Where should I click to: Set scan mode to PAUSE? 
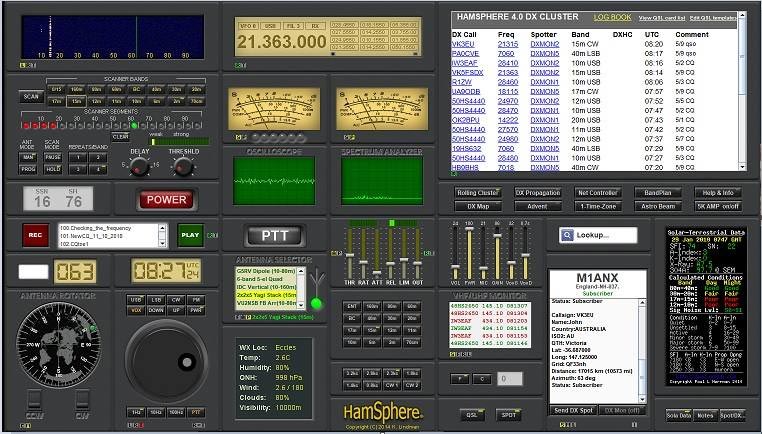(53, 157)
